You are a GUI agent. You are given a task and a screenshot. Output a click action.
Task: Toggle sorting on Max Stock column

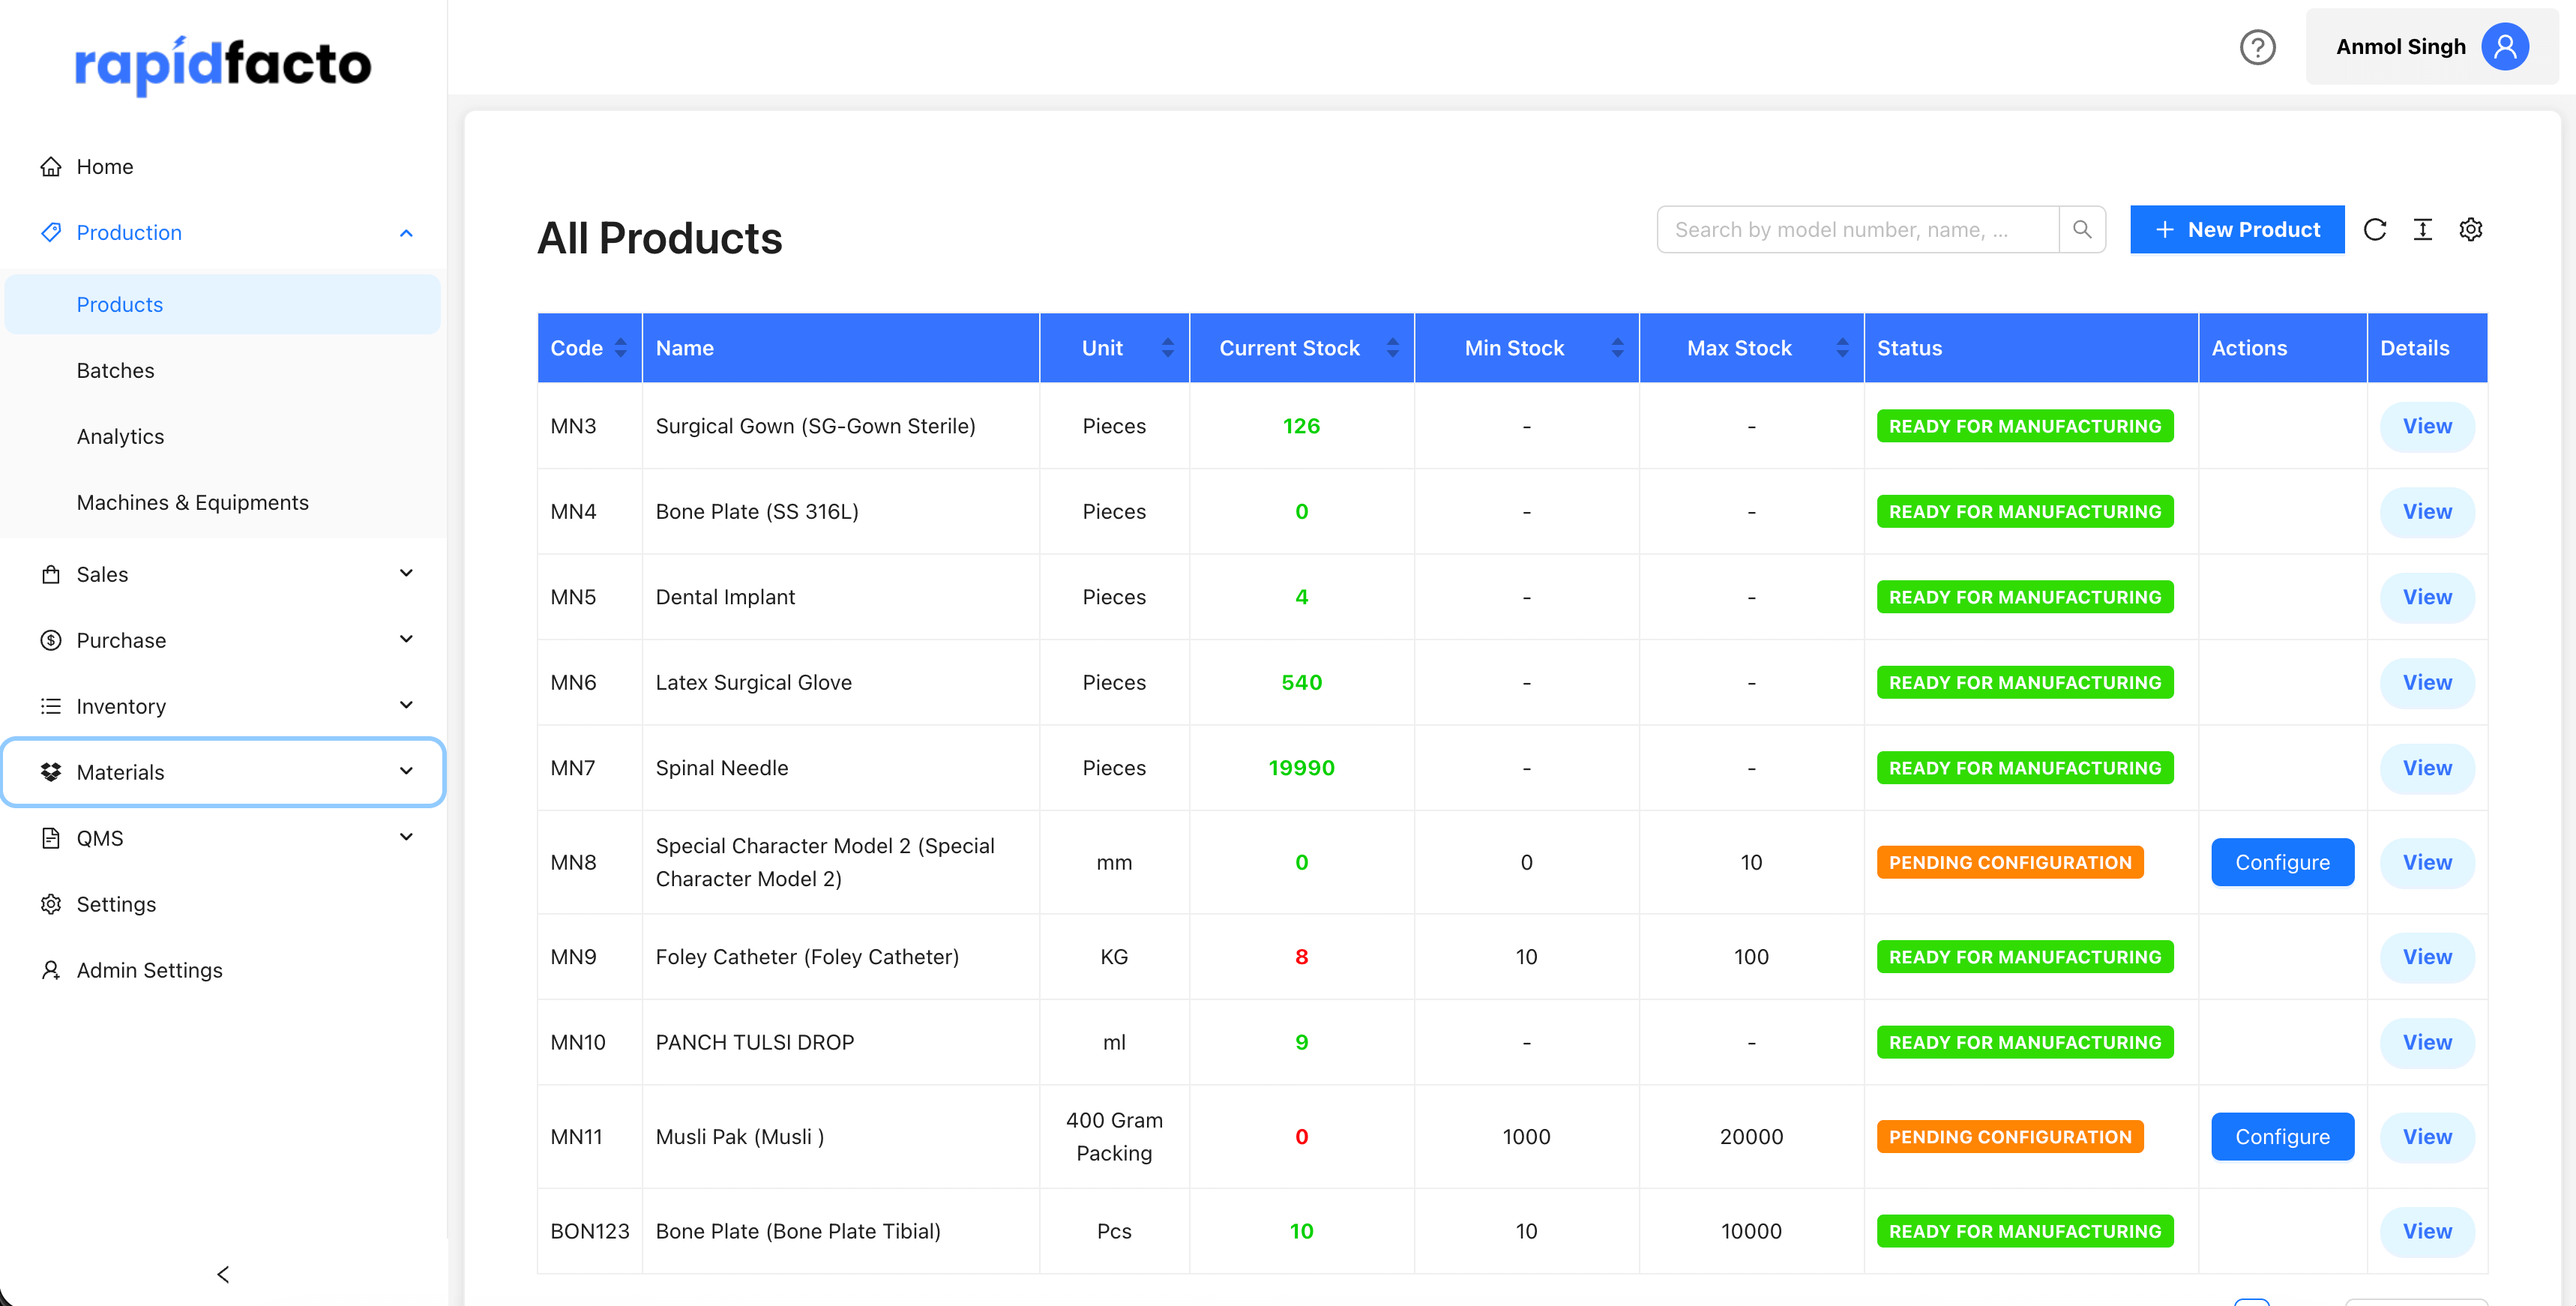1843,347
